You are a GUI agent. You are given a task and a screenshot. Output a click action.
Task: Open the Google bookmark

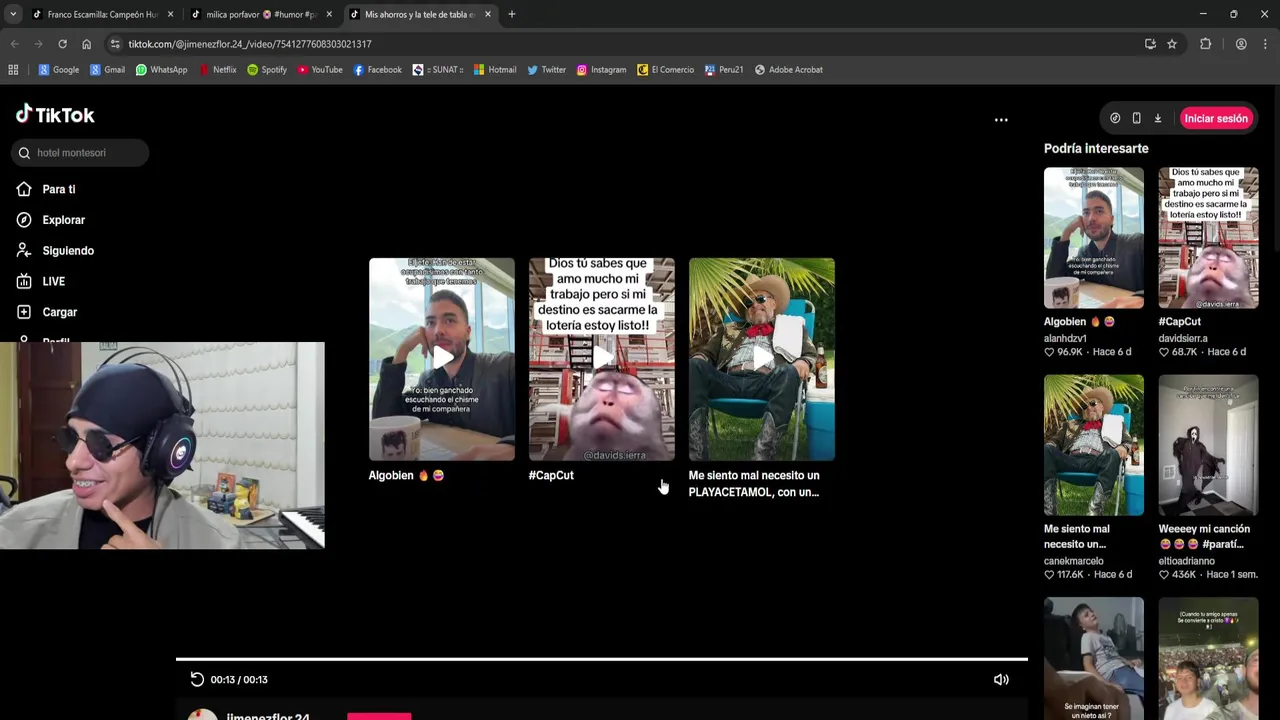(59, 70)
